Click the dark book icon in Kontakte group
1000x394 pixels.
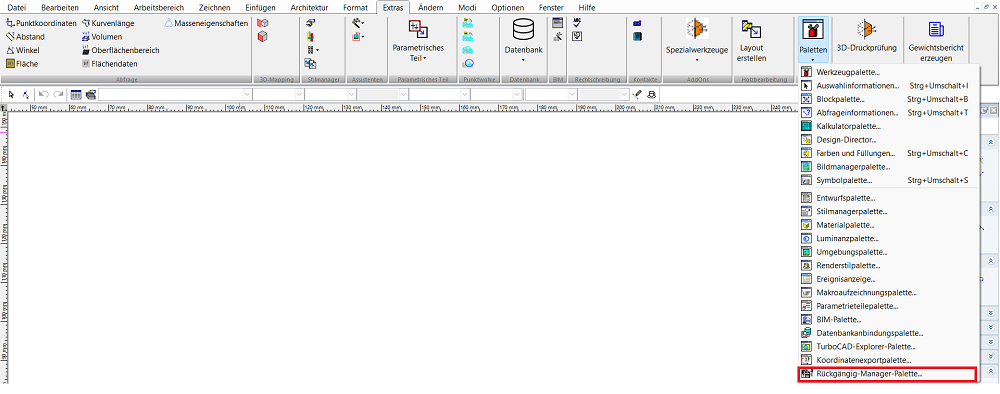[x=637, y=36]
